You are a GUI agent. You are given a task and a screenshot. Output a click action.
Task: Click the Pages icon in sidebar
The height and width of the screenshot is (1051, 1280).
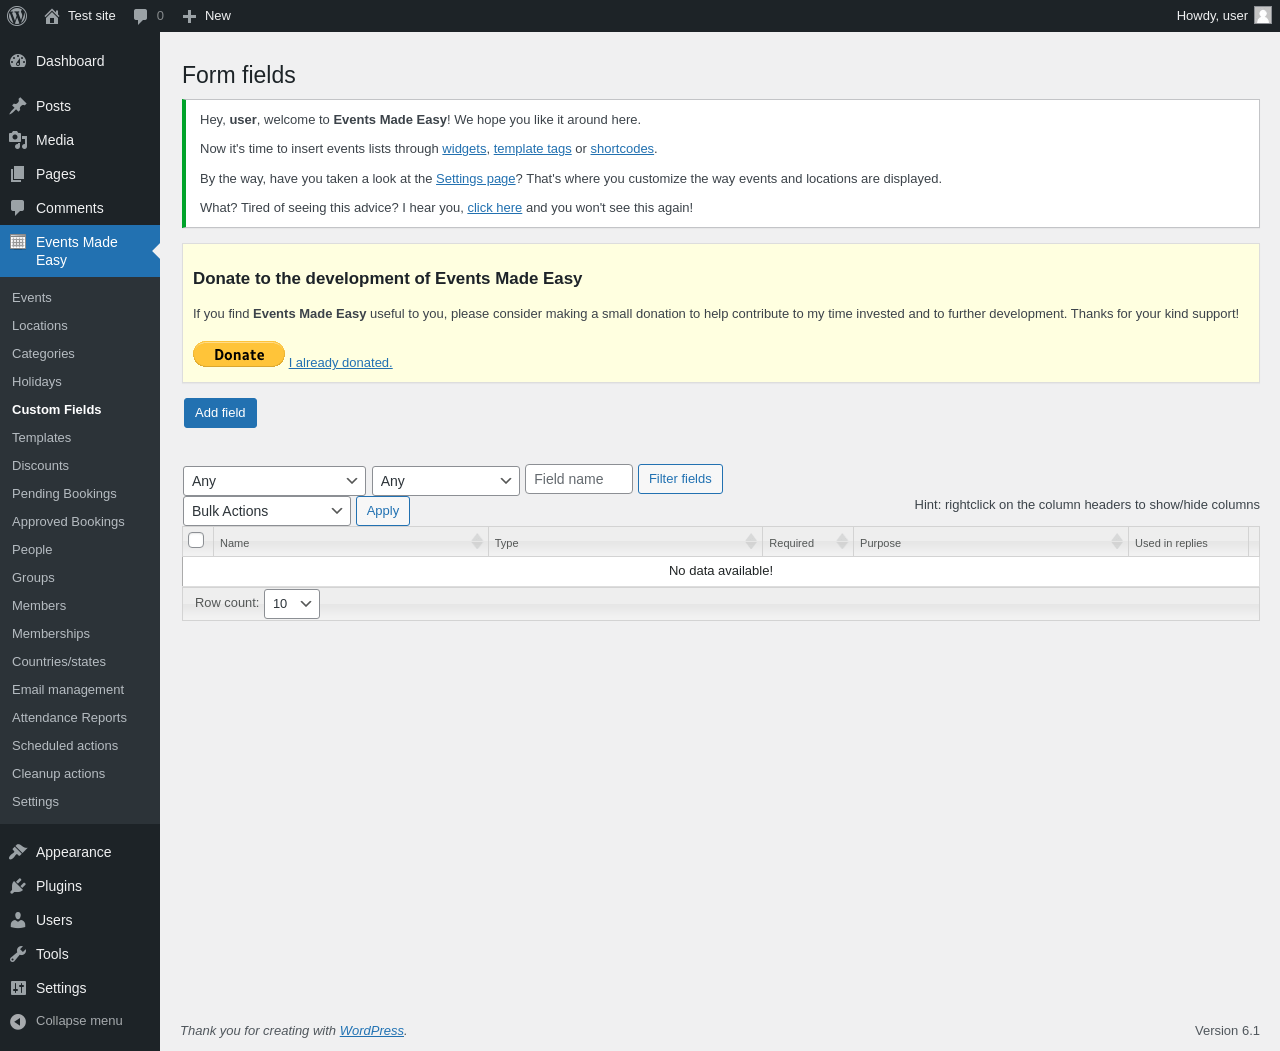point(18,174)
